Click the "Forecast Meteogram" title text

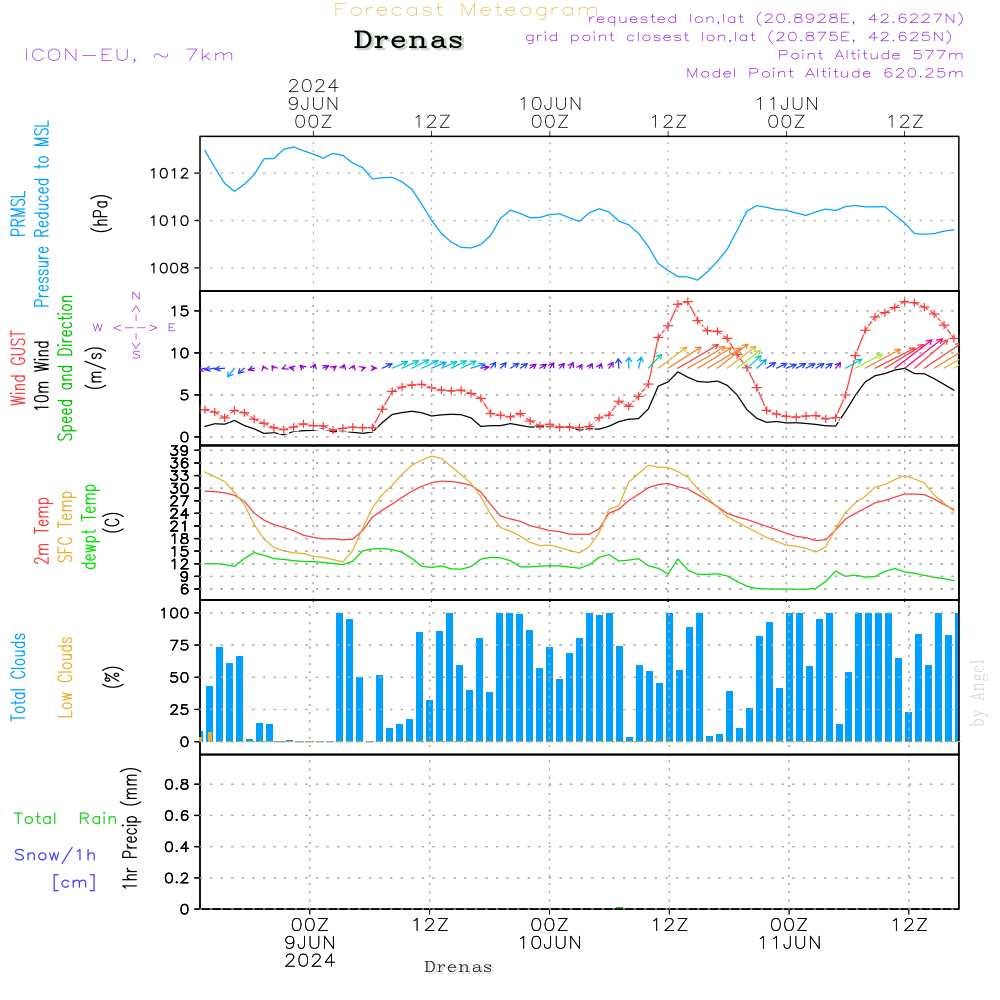point(466,10)
